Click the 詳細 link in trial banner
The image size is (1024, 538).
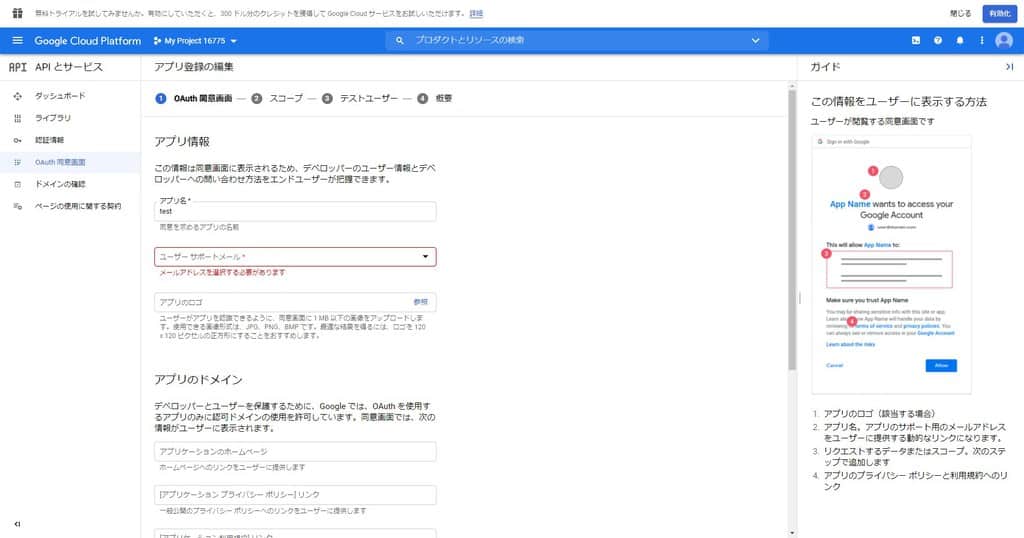(x=476, y=13)
